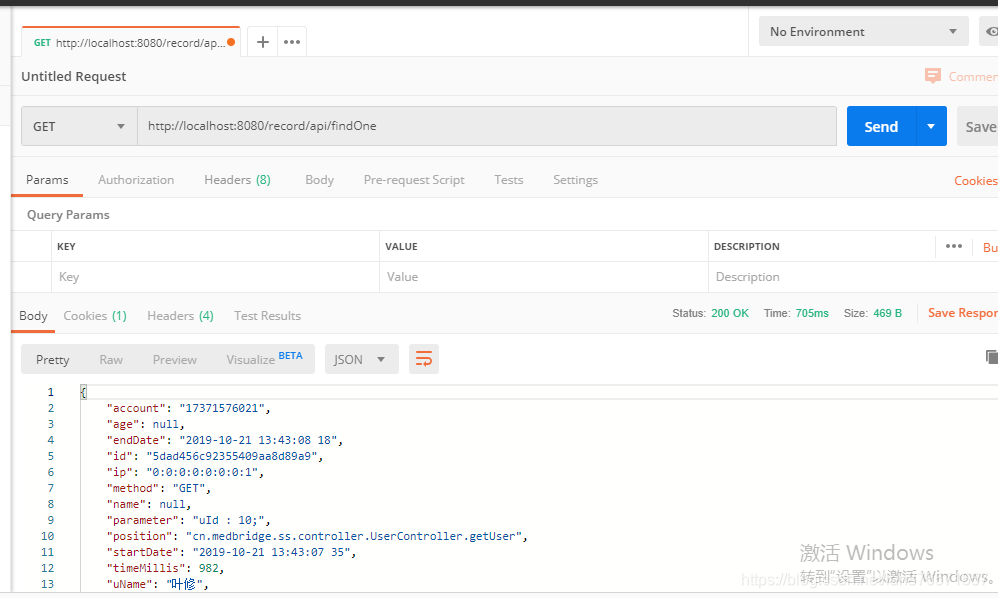Click Save Response

pyautogui.click(x=962, y=313)
